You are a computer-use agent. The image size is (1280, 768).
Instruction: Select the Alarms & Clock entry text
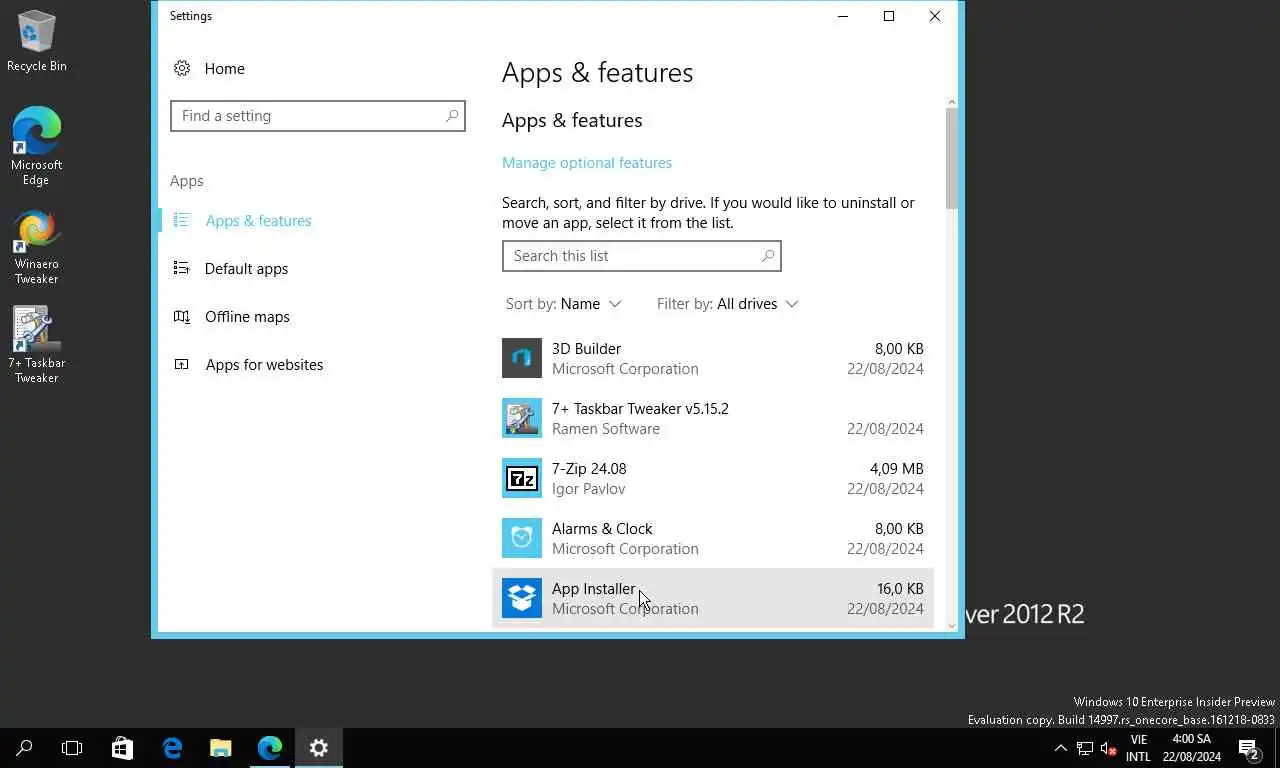point(602,528)
